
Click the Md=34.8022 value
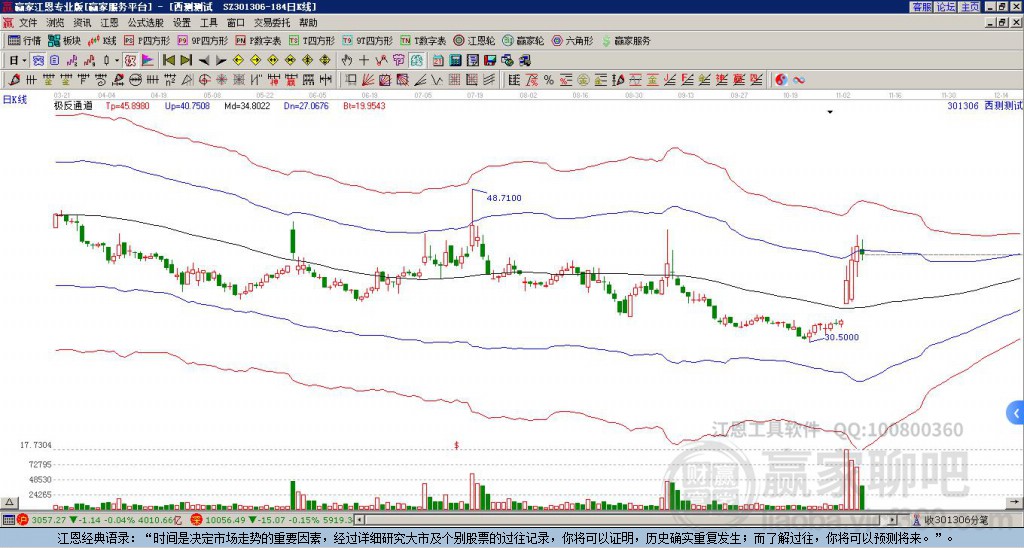click(247, 105)
